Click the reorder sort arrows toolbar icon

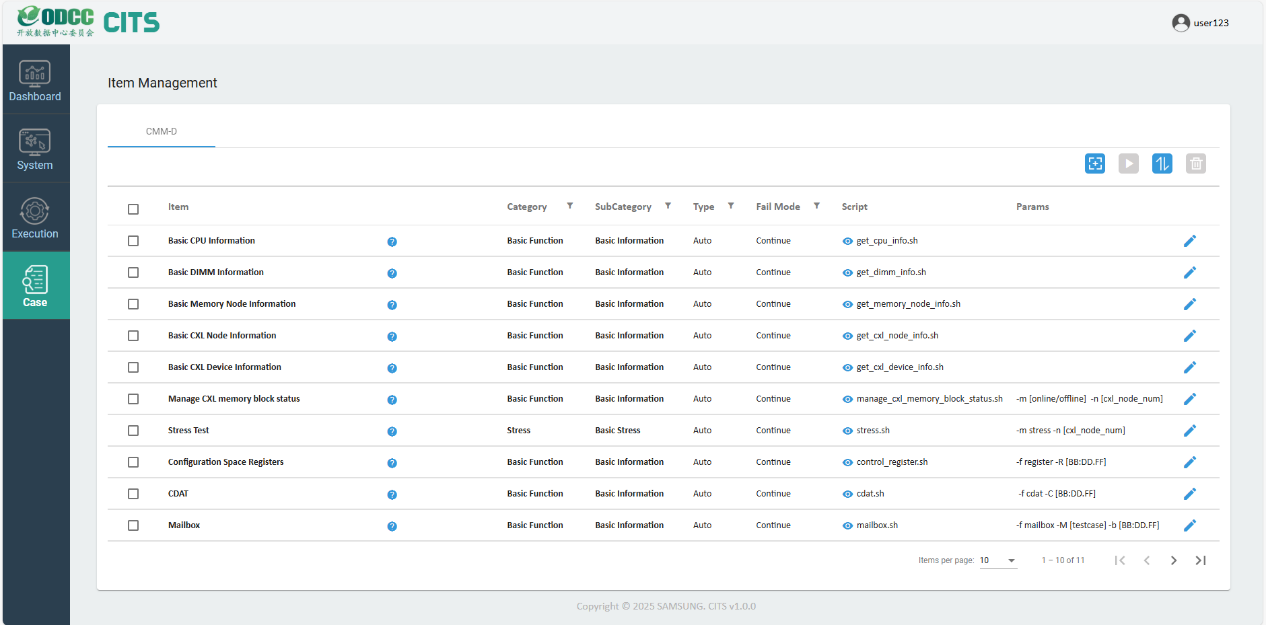(1162, 164)
